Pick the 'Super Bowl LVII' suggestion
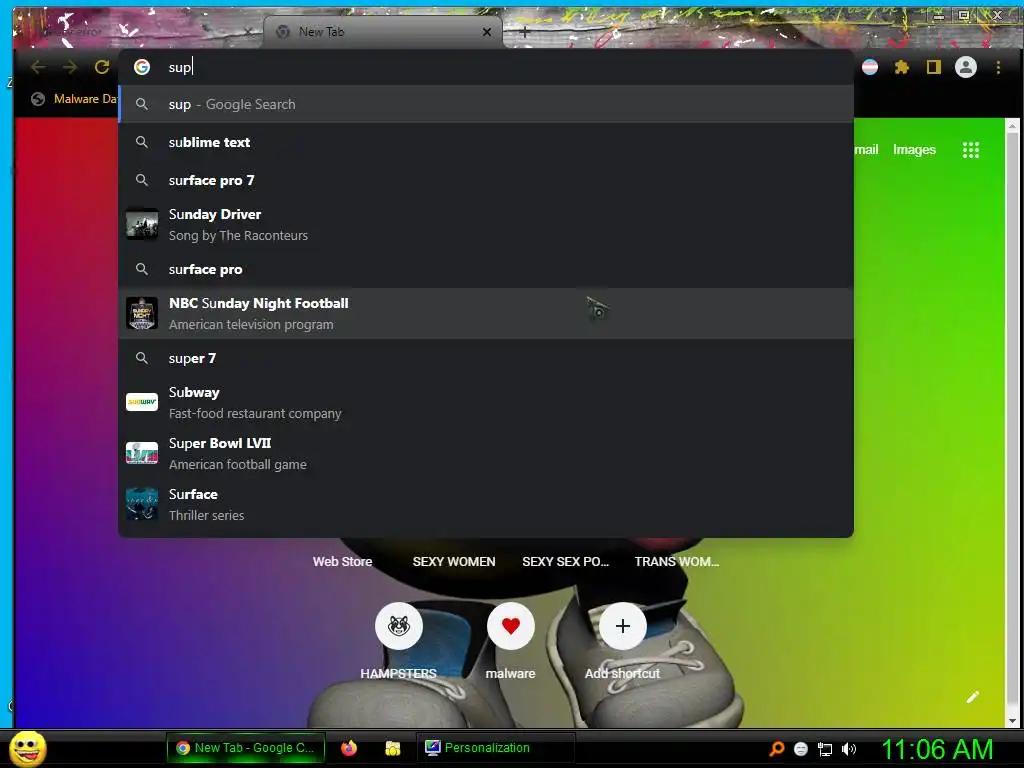This screenshot has height=768, width=1024. pos(486,453)
